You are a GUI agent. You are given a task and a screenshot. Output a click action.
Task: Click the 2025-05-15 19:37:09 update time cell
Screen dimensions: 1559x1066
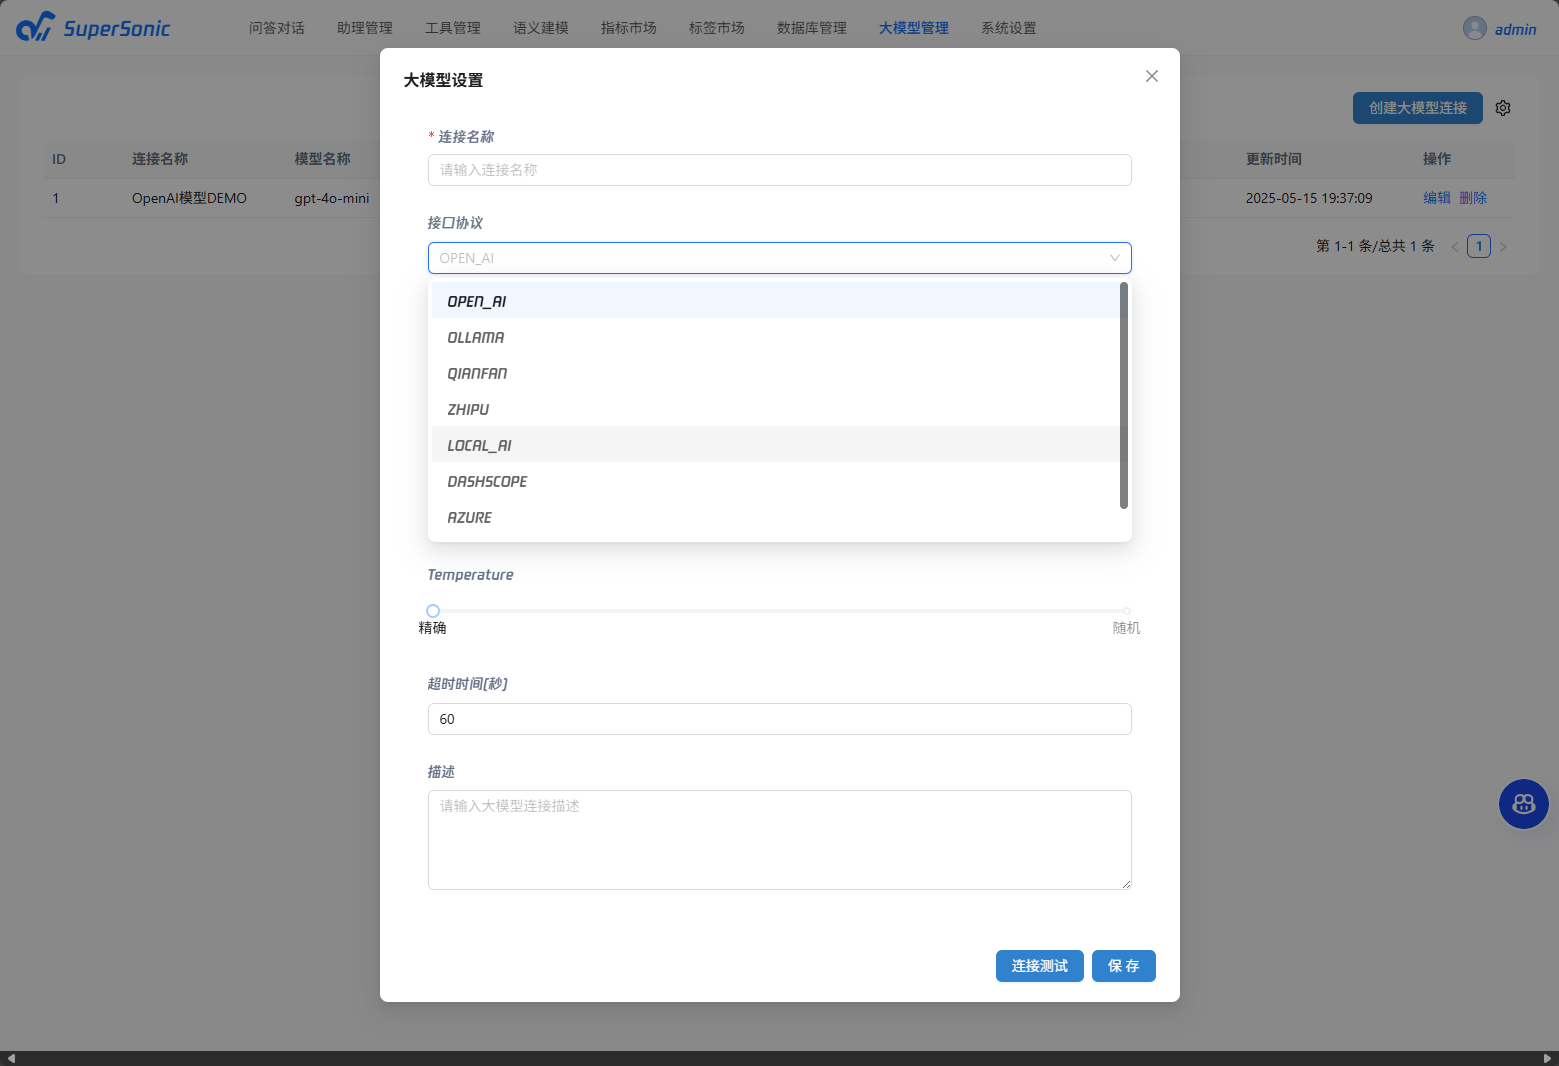coord(1309,198)
